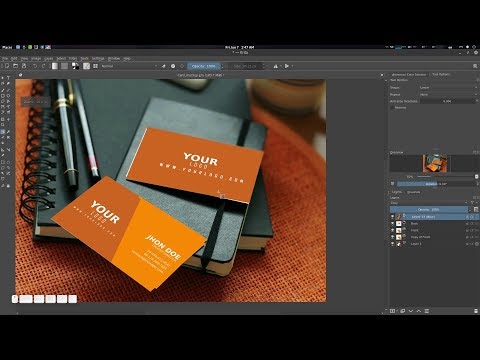Open the gradient Shape dropdown showing Linear
The image size is (480, 360).
tap(448, 87)
